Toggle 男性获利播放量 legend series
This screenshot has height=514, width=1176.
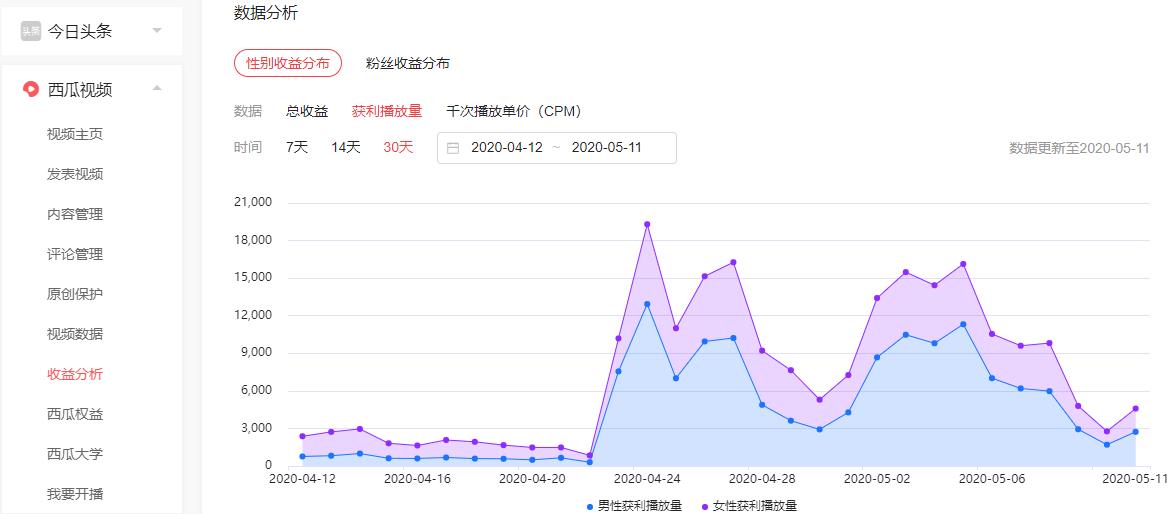[634, 506]
